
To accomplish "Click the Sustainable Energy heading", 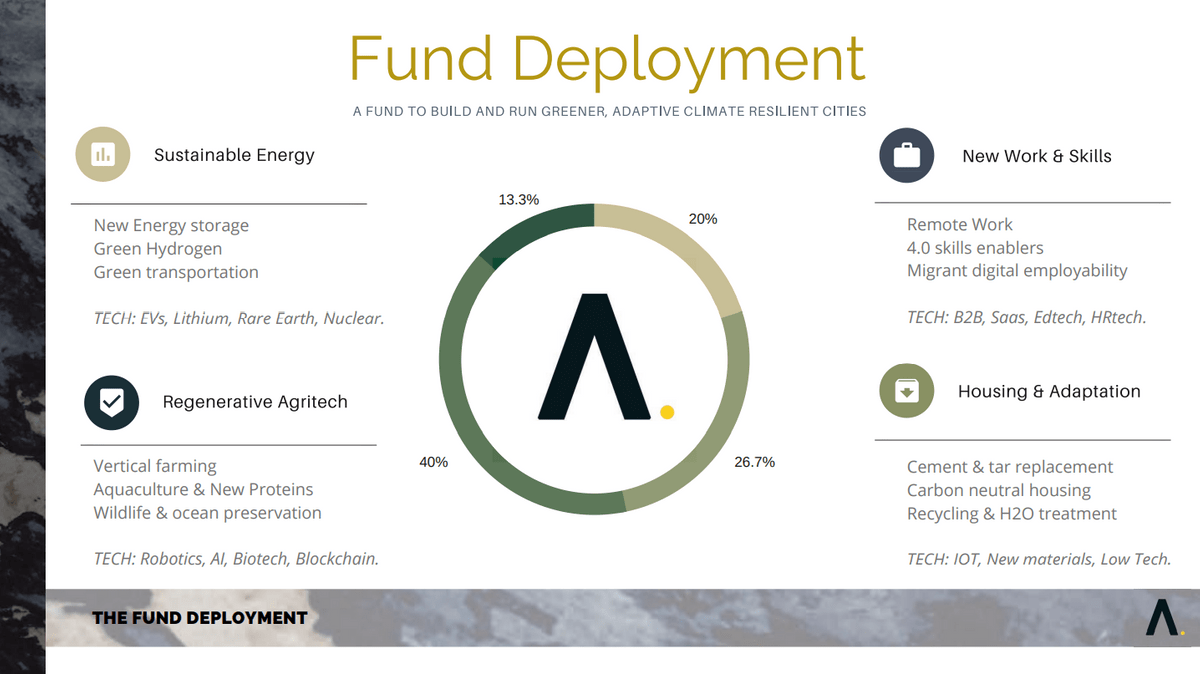I will point(234,155).
